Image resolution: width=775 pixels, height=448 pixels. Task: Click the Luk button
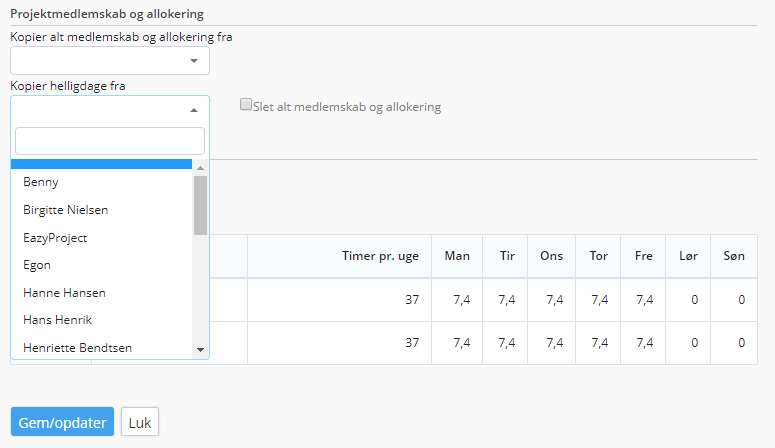140,422
